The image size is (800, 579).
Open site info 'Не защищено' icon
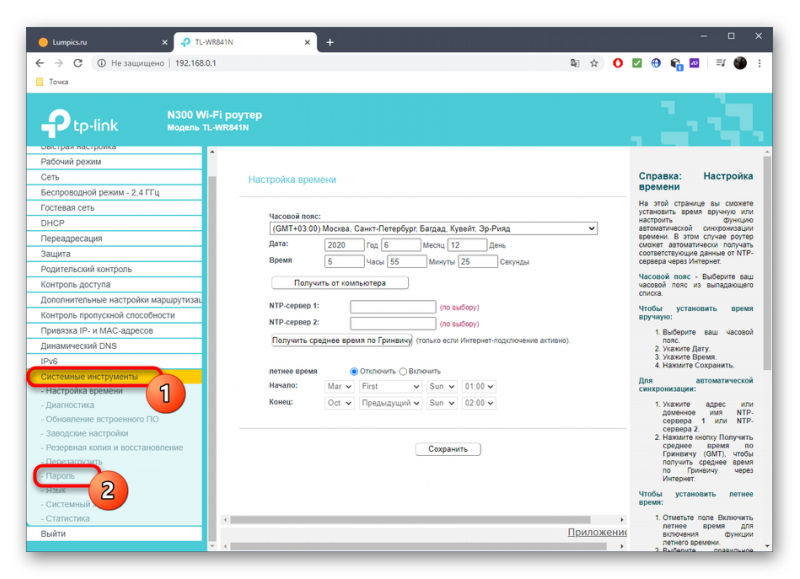pos(102,63)
